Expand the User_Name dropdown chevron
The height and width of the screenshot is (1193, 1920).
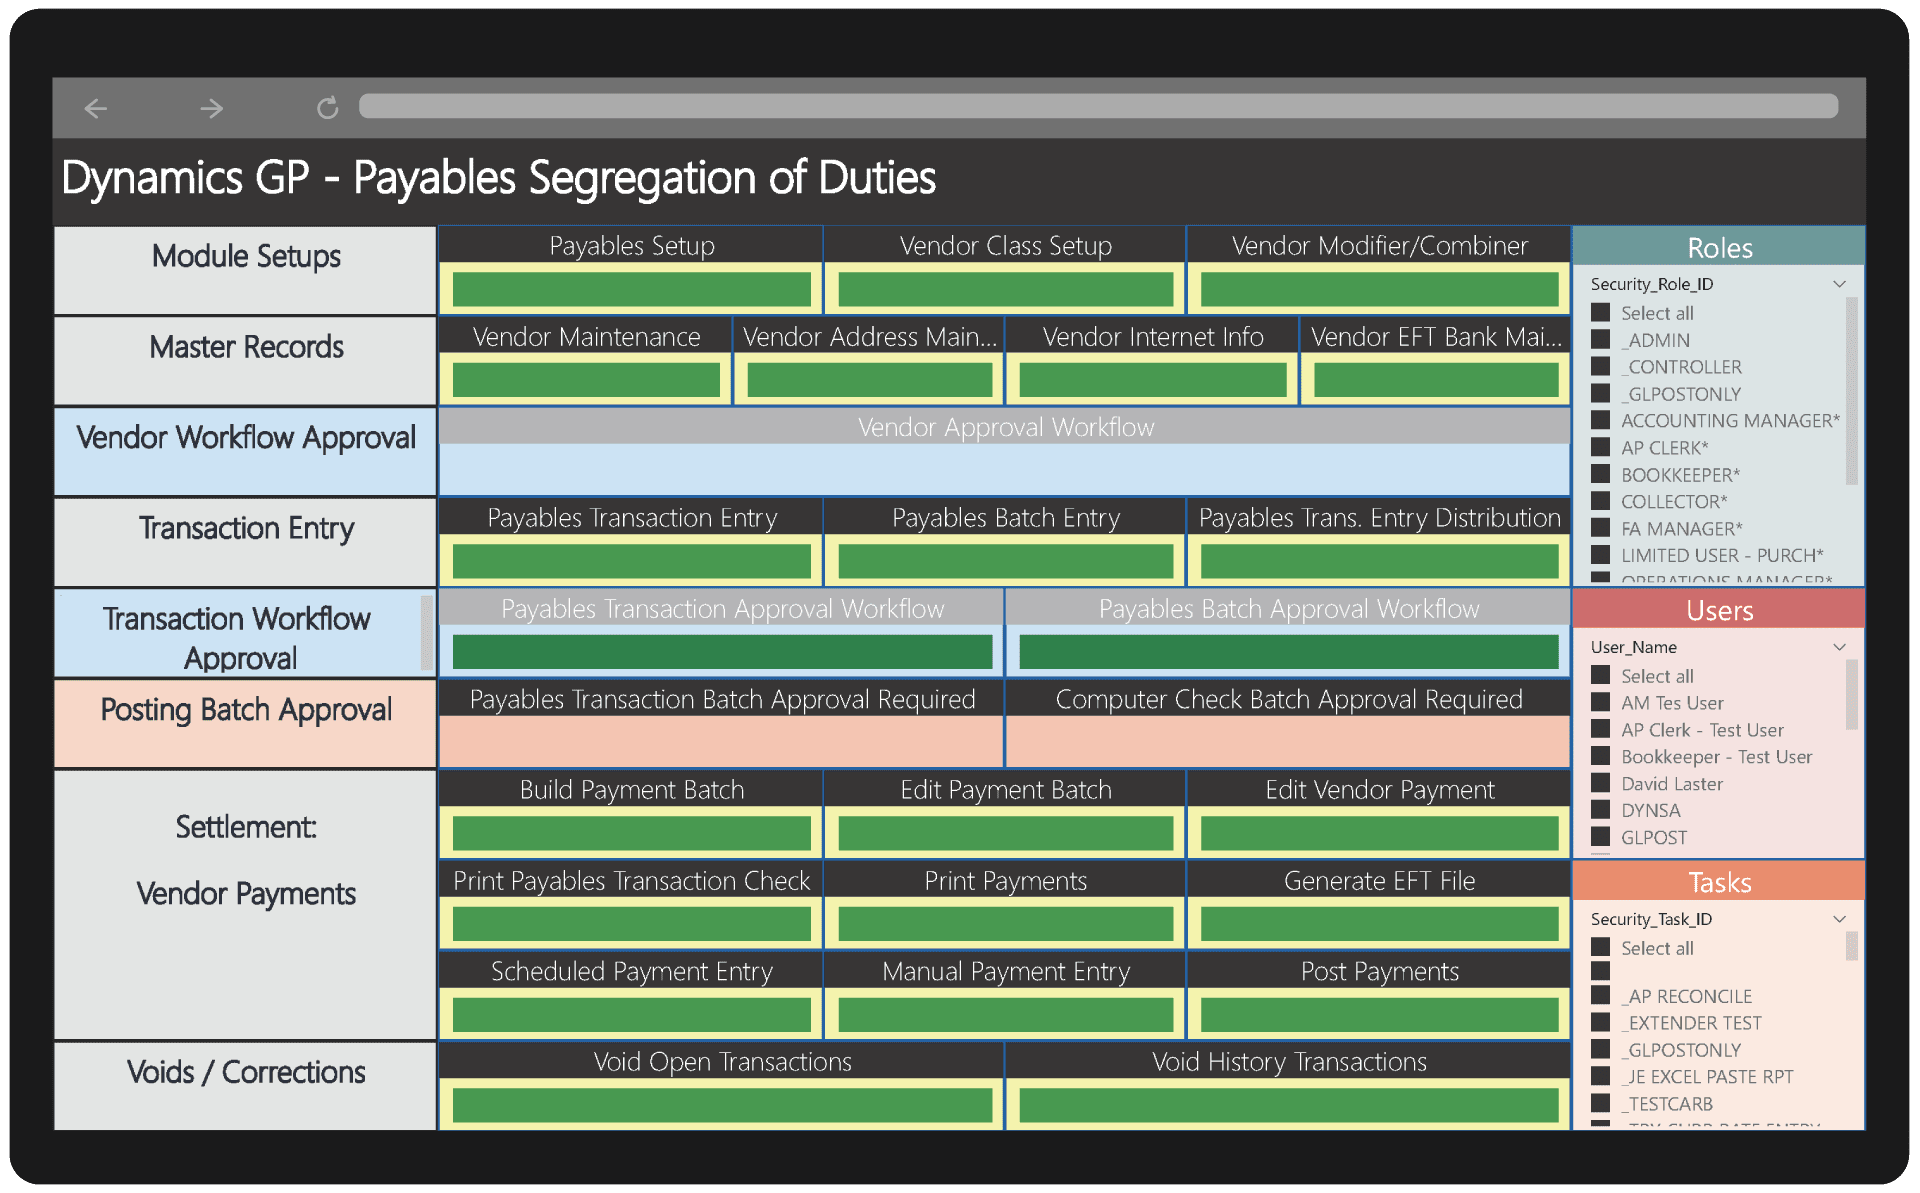[x=1838, y=647]
